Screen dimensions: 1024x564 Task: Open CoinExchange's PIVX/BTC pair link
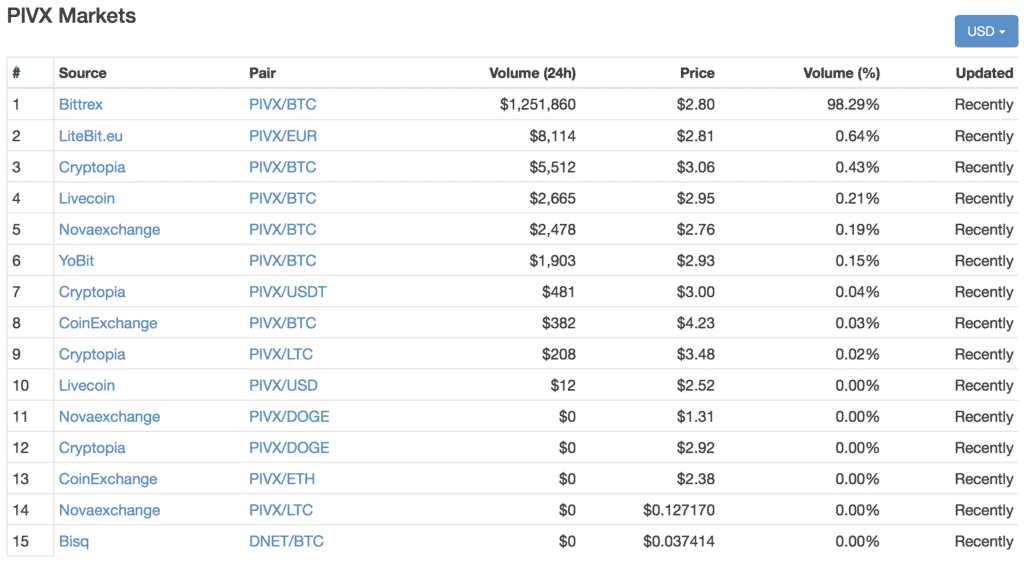282,323
